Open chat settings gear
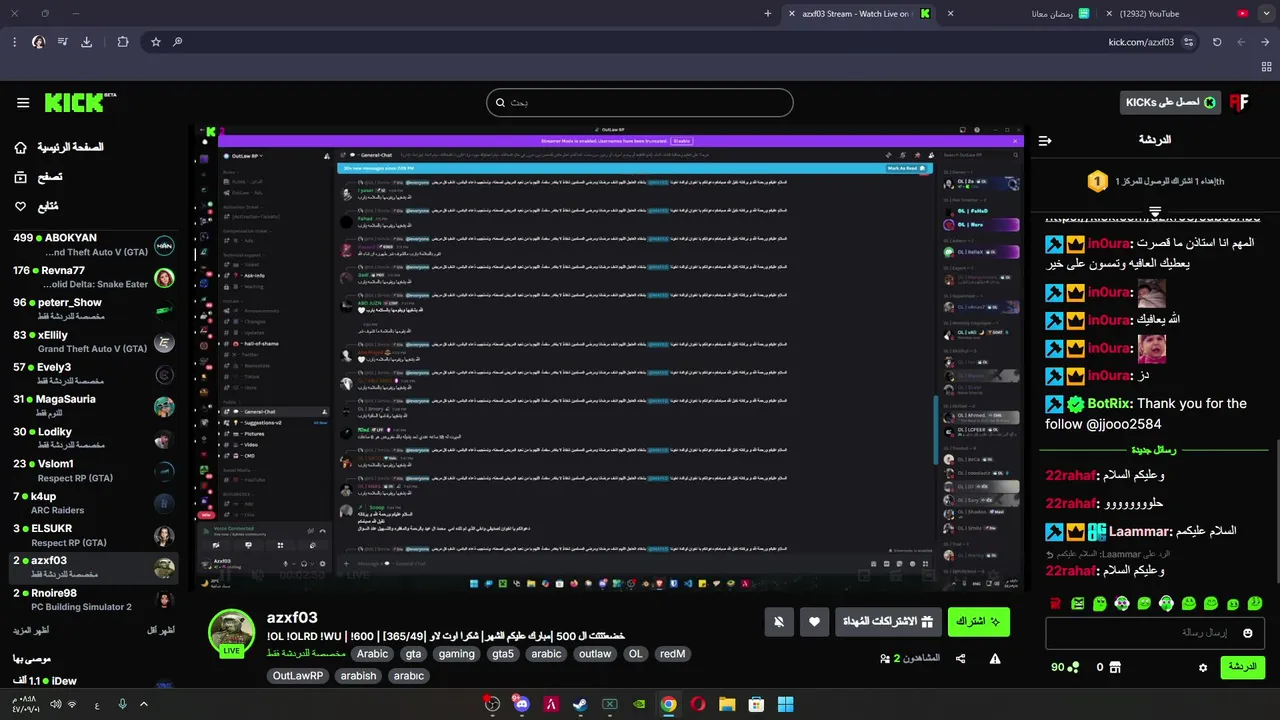This screenshot has width=1280, height=720. pos(1203,667)
